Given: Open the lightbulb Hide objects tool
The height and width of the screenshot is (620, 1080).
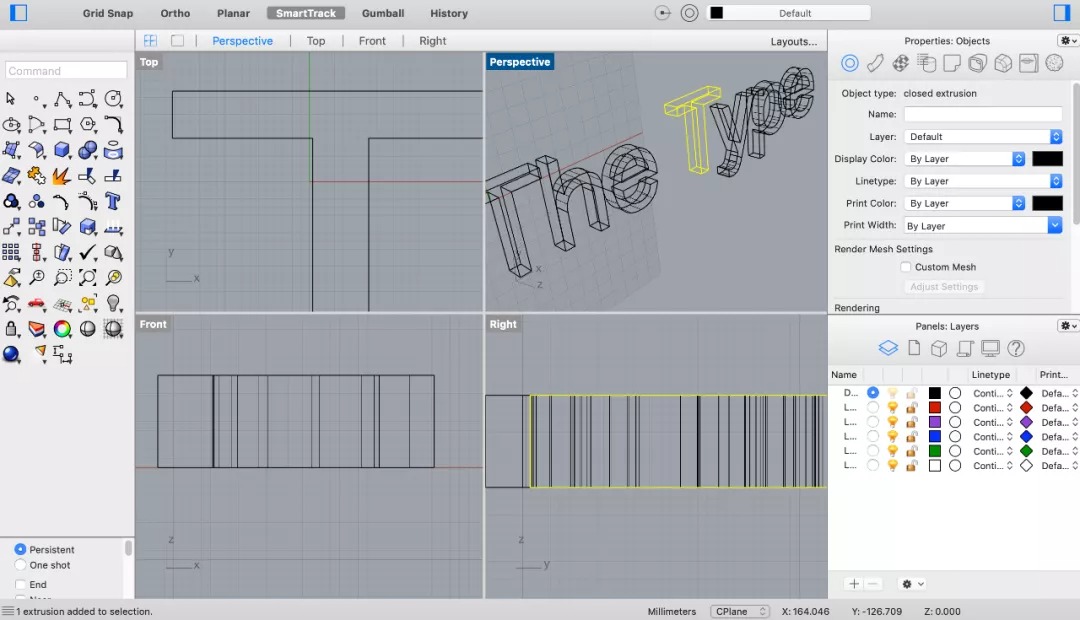Looking at the screenshot, I should 114,303.
